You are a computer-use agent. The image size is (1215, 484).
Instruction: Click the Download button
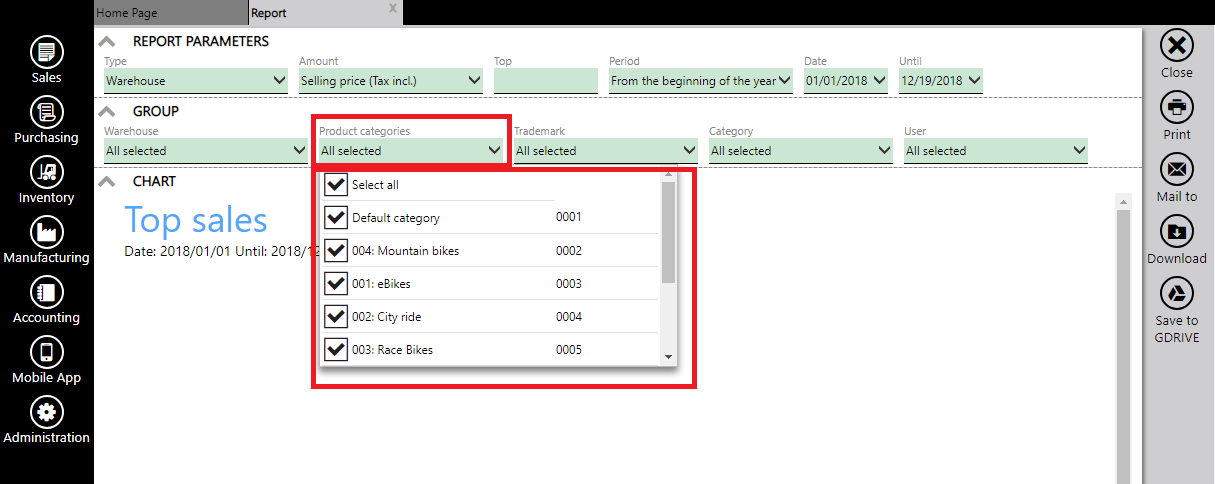pyautogui.click(x=1177, y=231)
